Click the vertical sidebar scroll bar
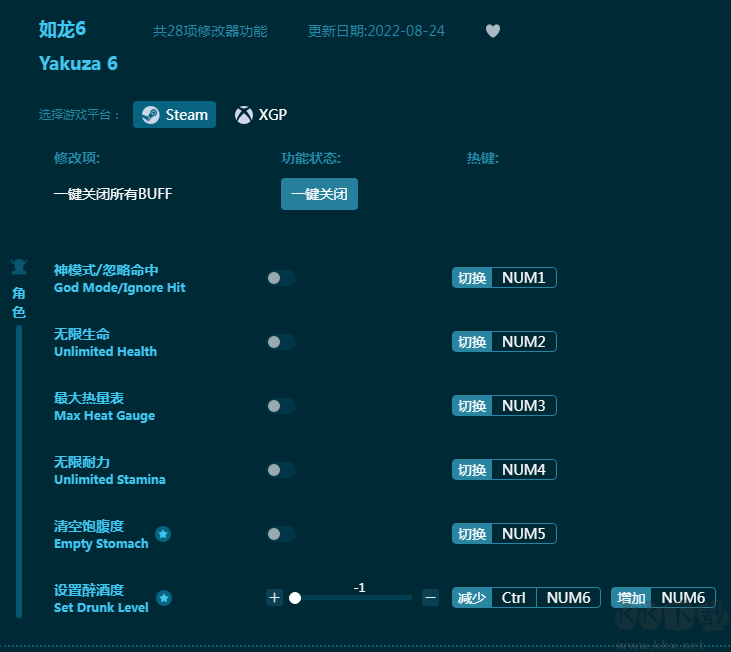This screenshot has height=652, width=731. 19,471
